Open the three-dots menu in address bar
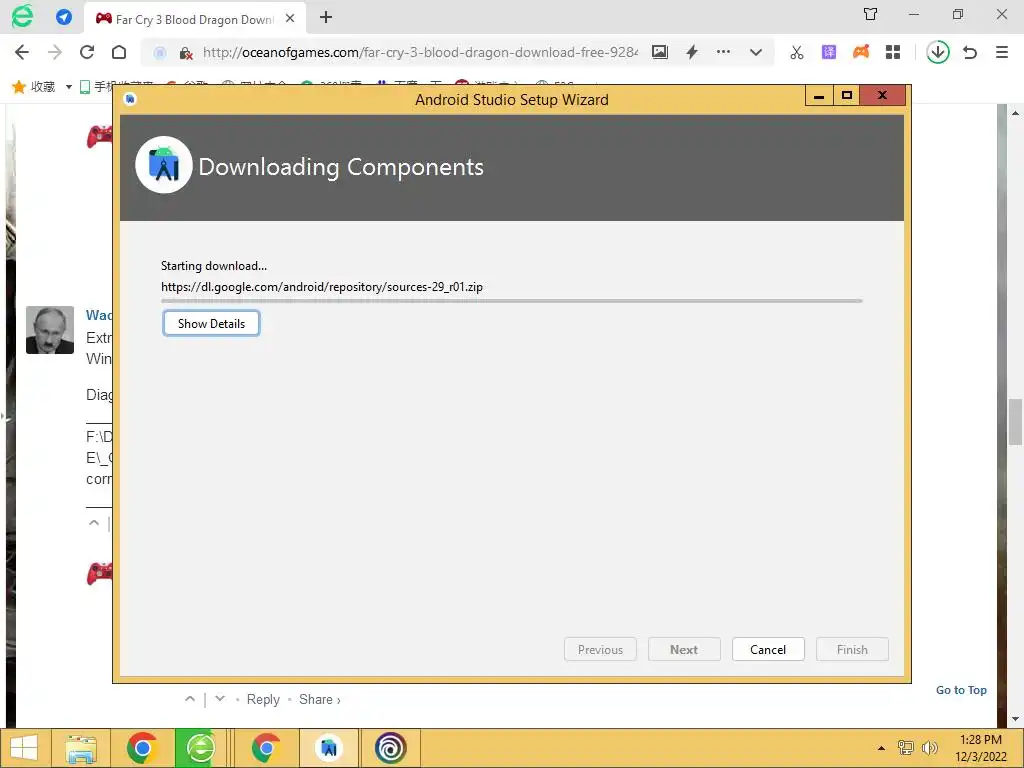 [x=724, y=52]
